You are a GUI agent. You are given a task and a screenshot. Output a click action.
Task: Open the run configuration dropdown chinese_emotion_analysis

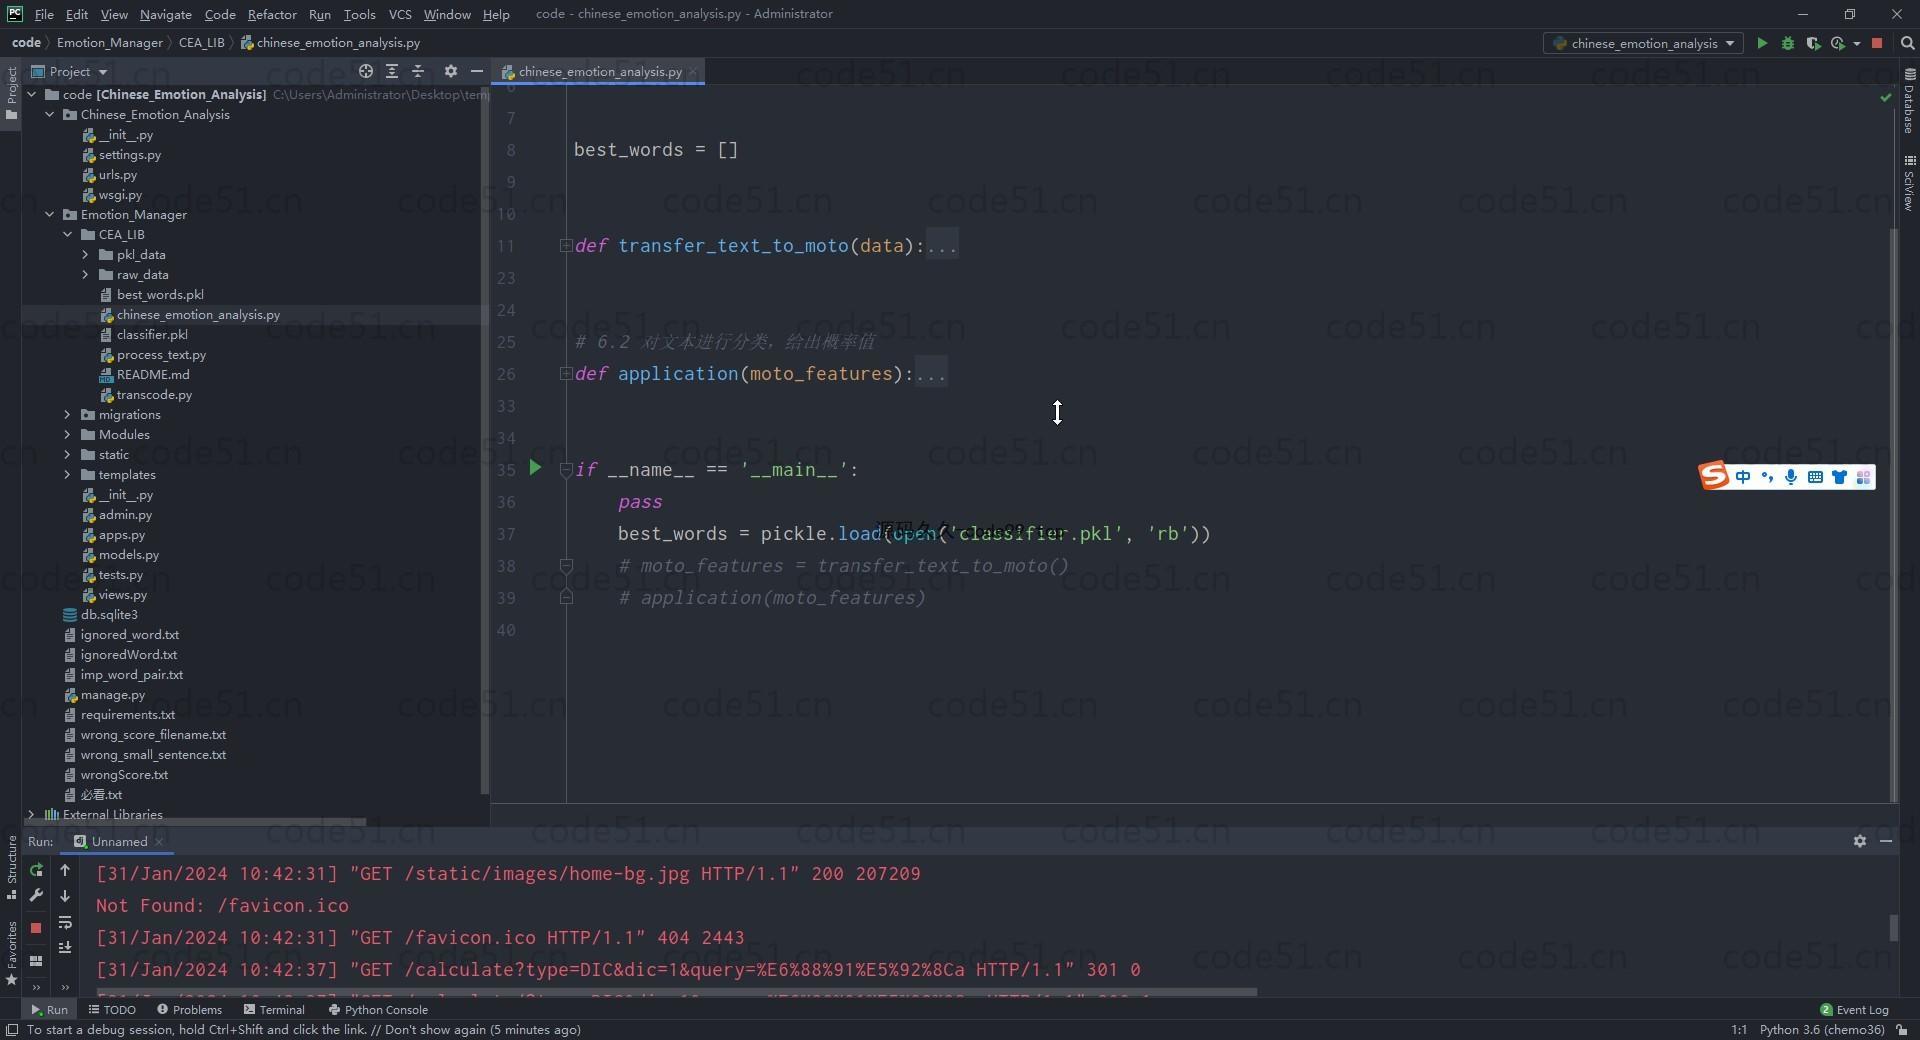[1644, 43]
